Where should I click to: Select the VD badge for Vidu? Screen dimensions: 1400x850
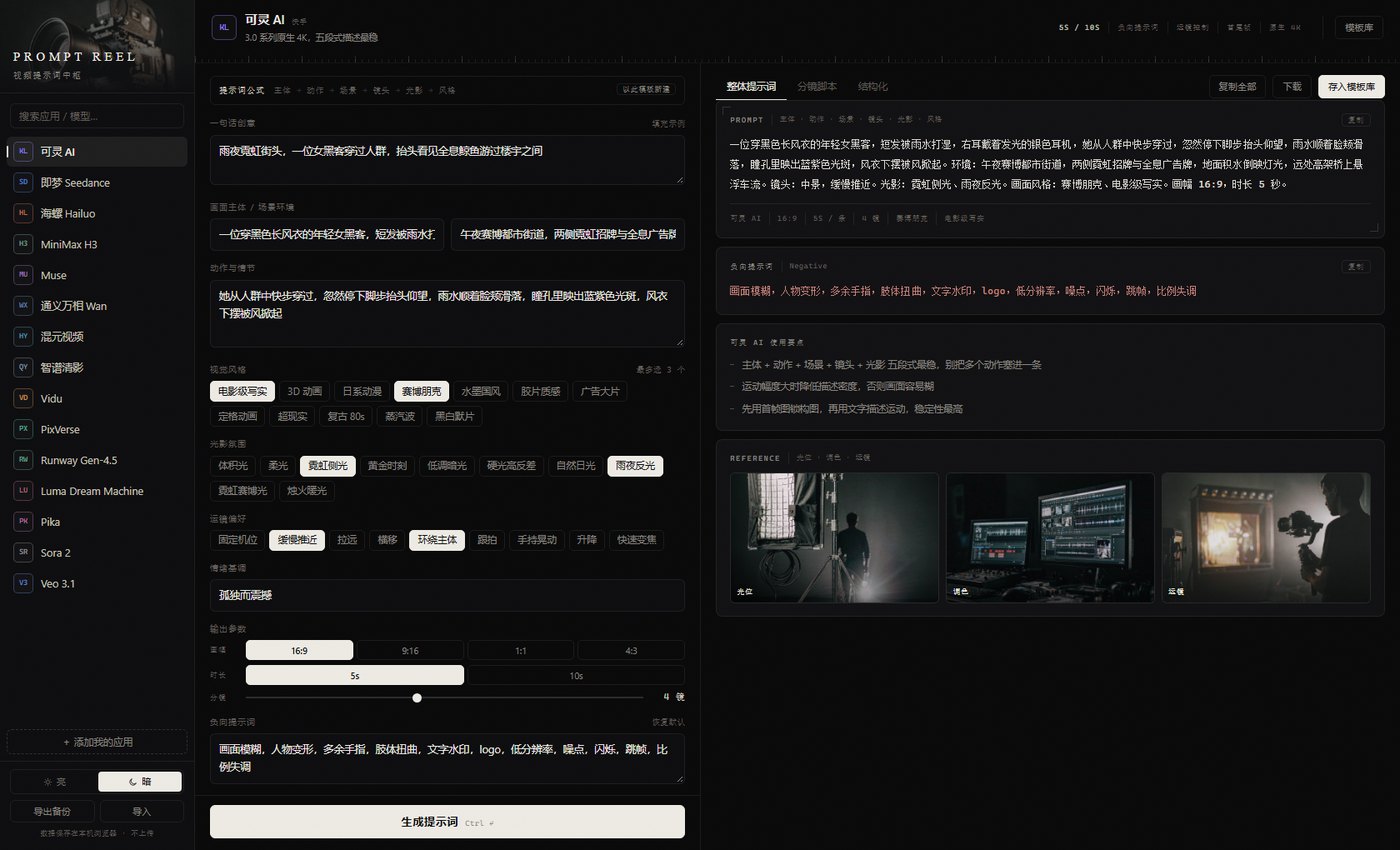tap(23, 398)
